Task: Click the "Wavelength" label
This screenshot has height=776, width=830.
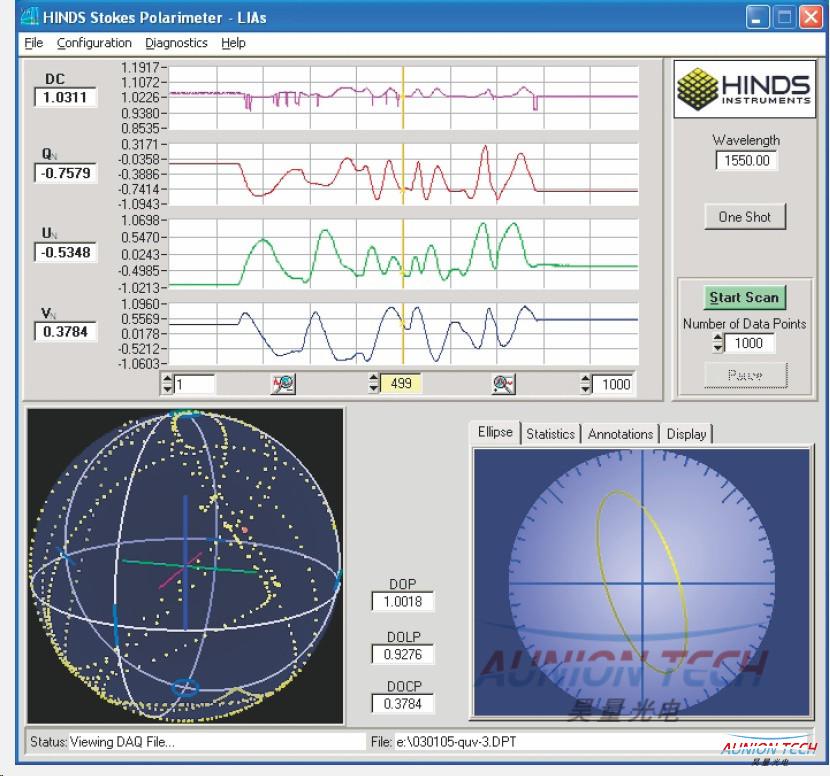Action: point(746,140)
